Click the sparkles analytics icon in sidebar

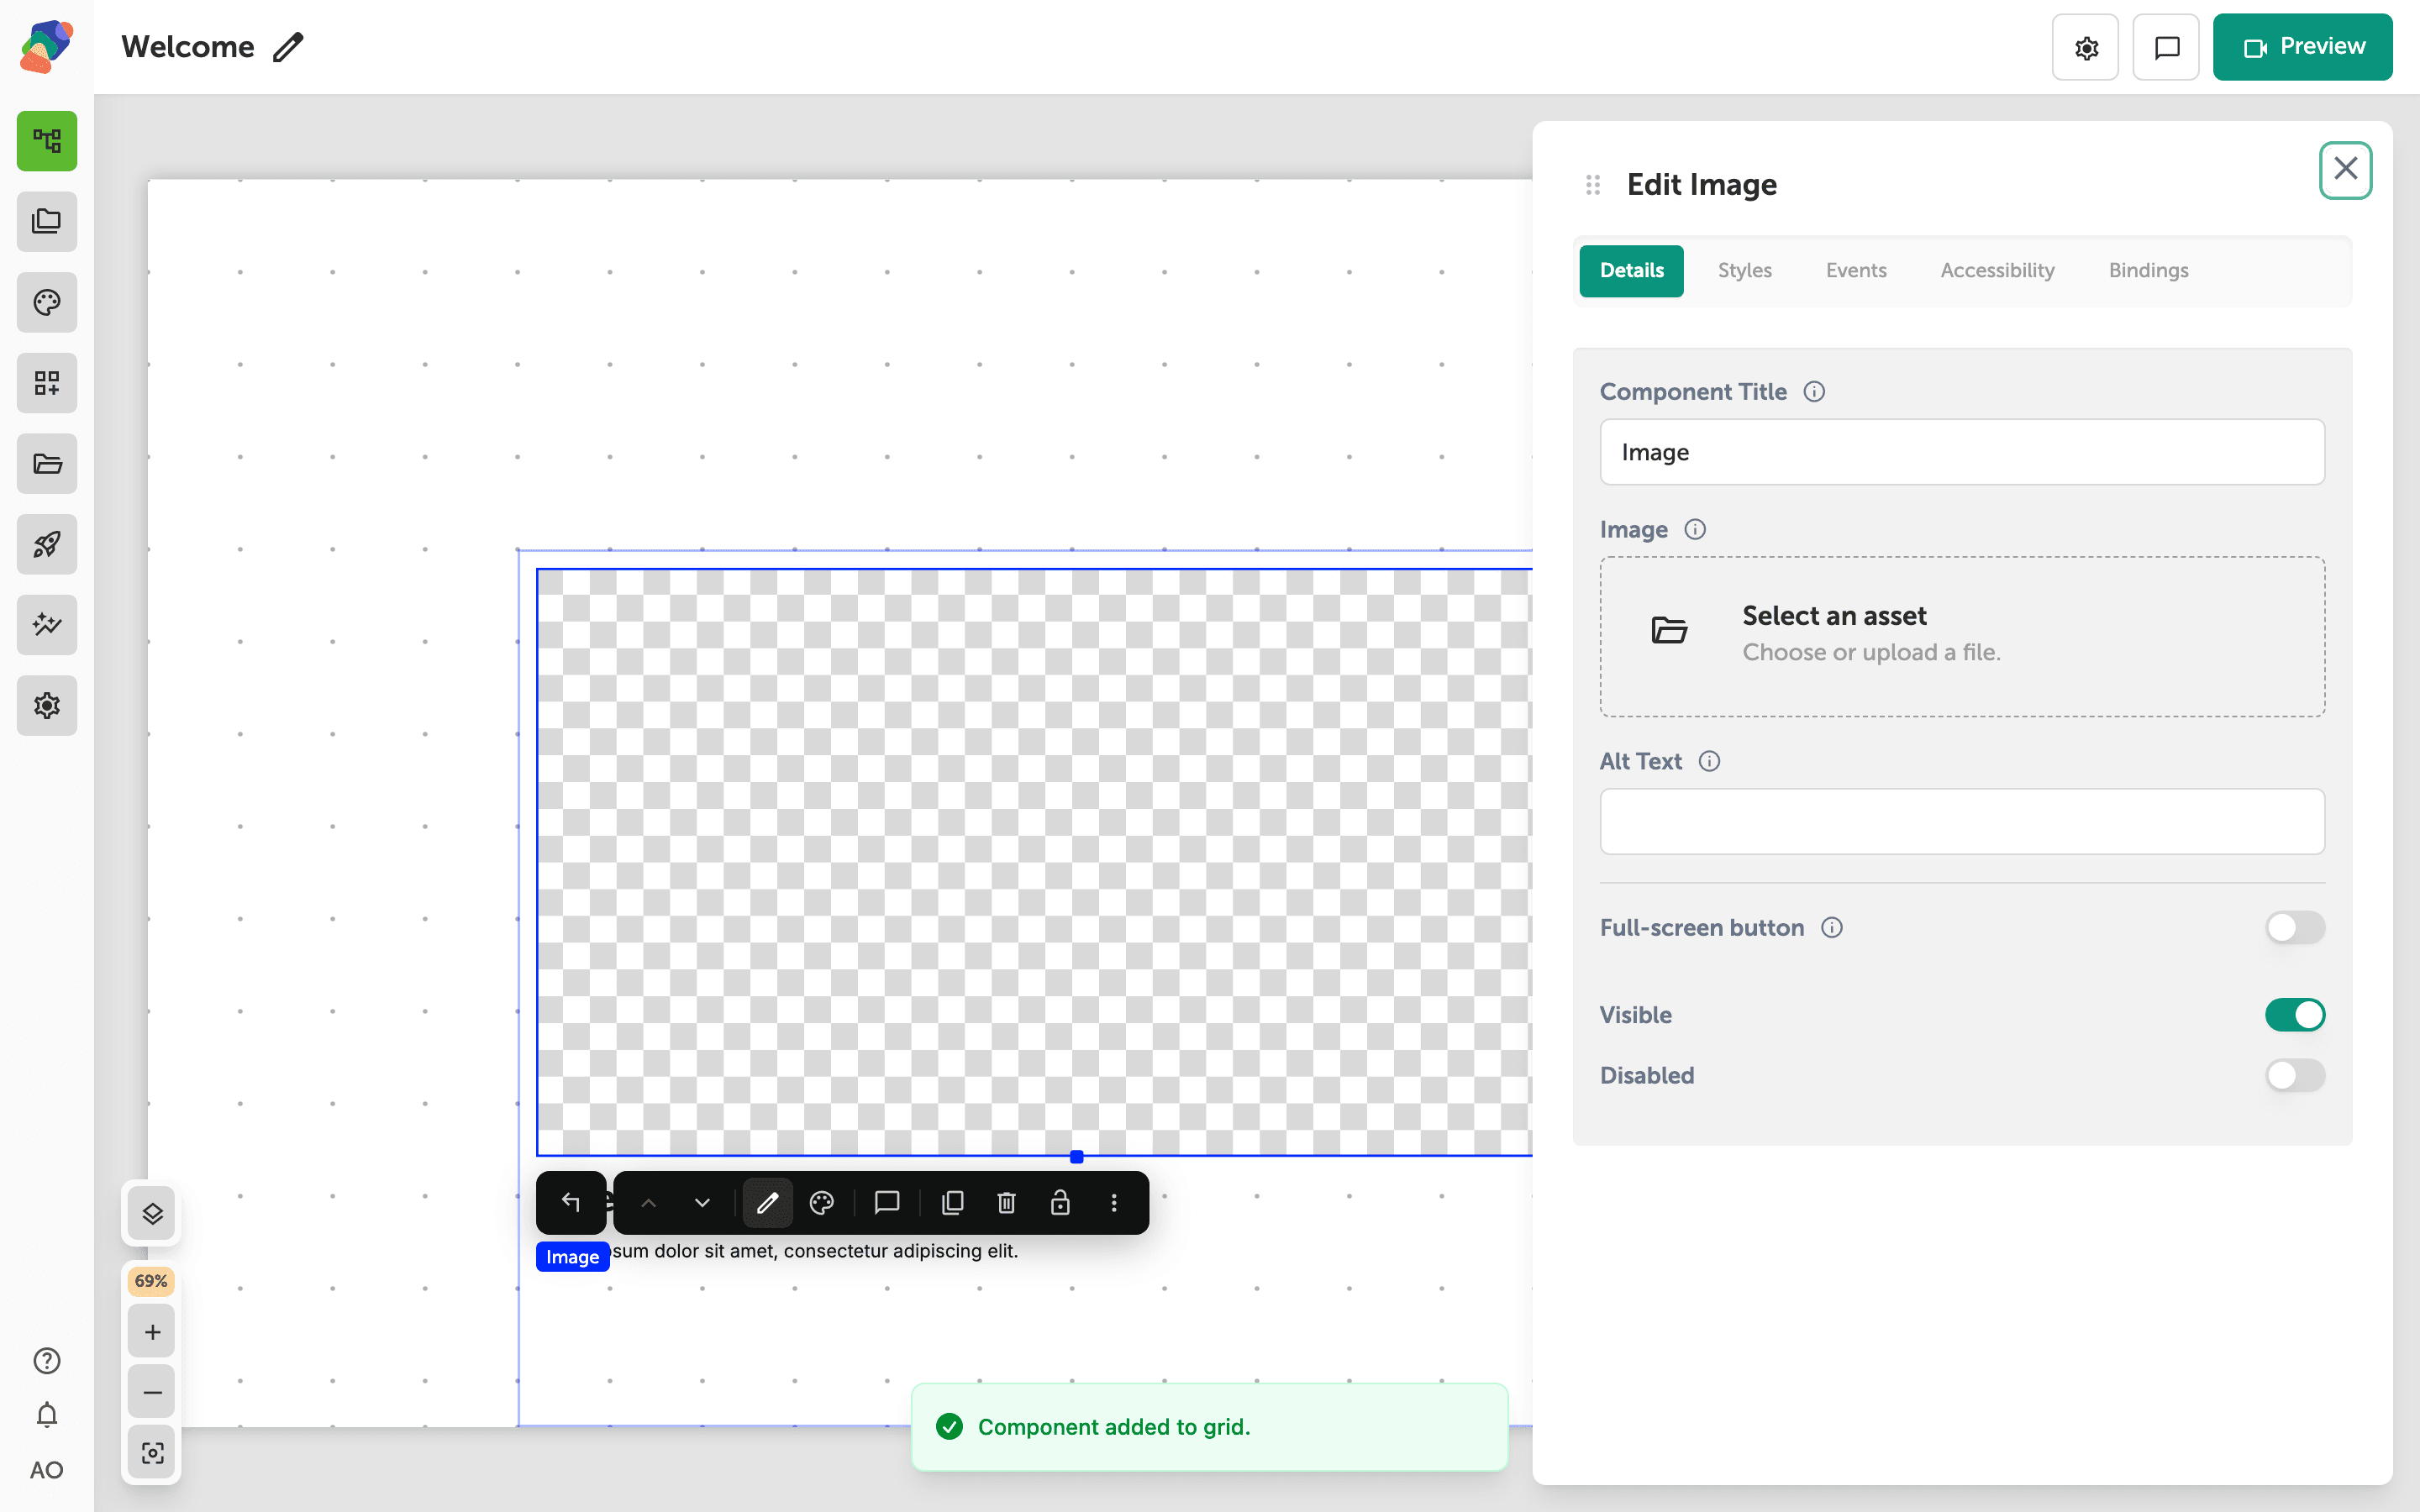(47, 625)
